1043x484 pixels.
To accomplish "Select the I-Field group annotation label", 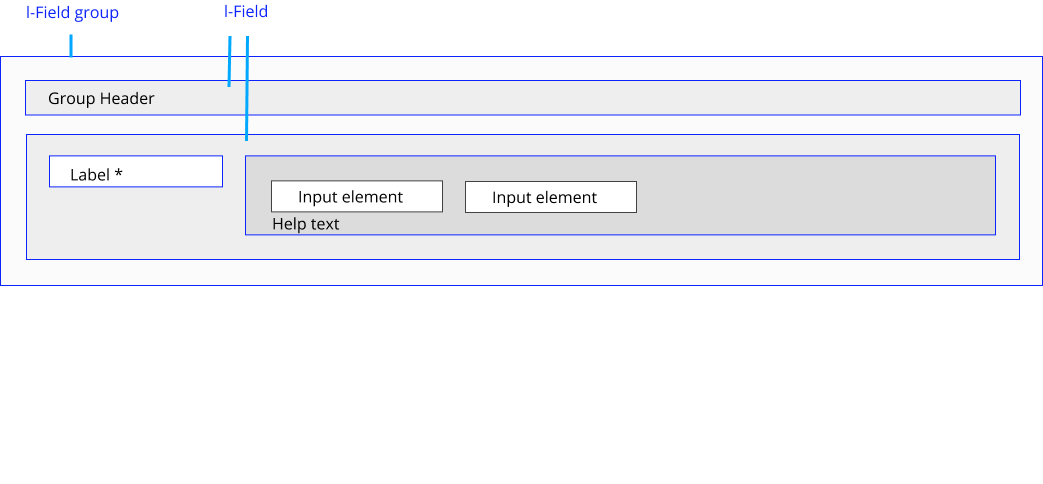I will [73, 13].
